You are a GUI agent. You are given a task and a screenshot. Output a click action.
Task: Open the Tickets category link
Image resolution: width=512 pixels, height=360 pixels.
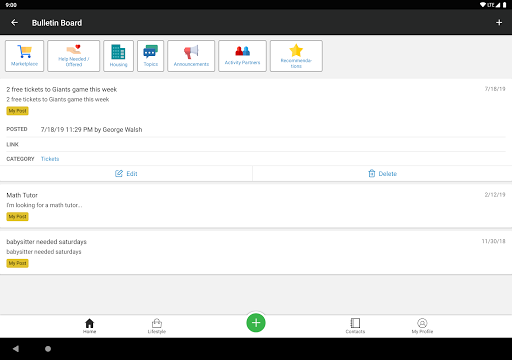click(x=50, y=159)
